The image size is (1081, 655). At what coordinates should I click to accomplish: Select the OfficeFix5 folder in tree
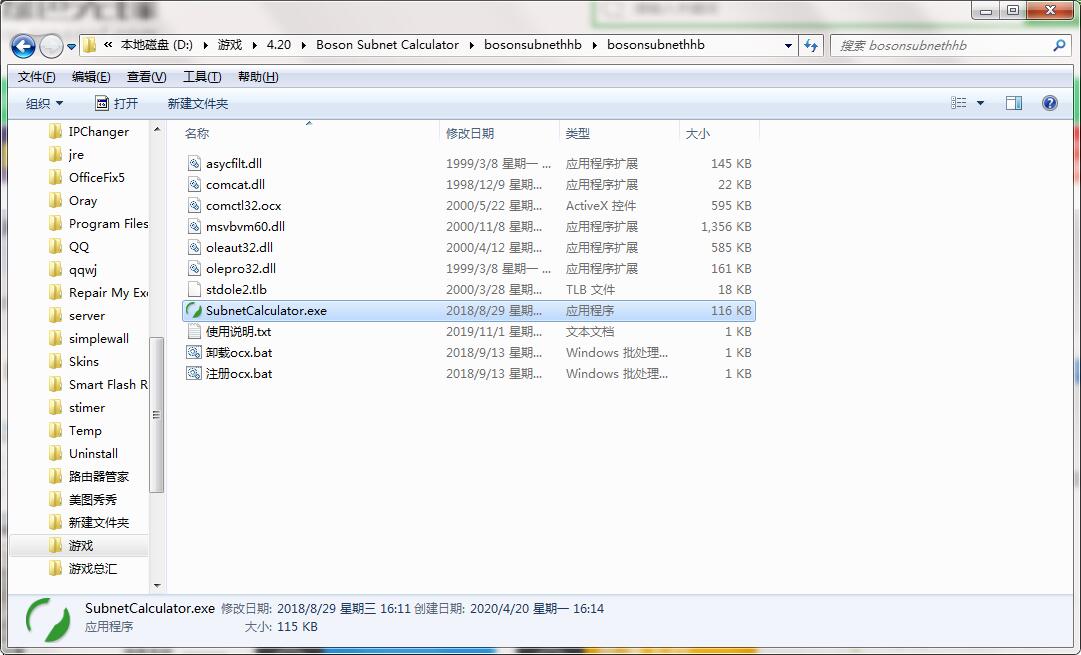(87, 177)
